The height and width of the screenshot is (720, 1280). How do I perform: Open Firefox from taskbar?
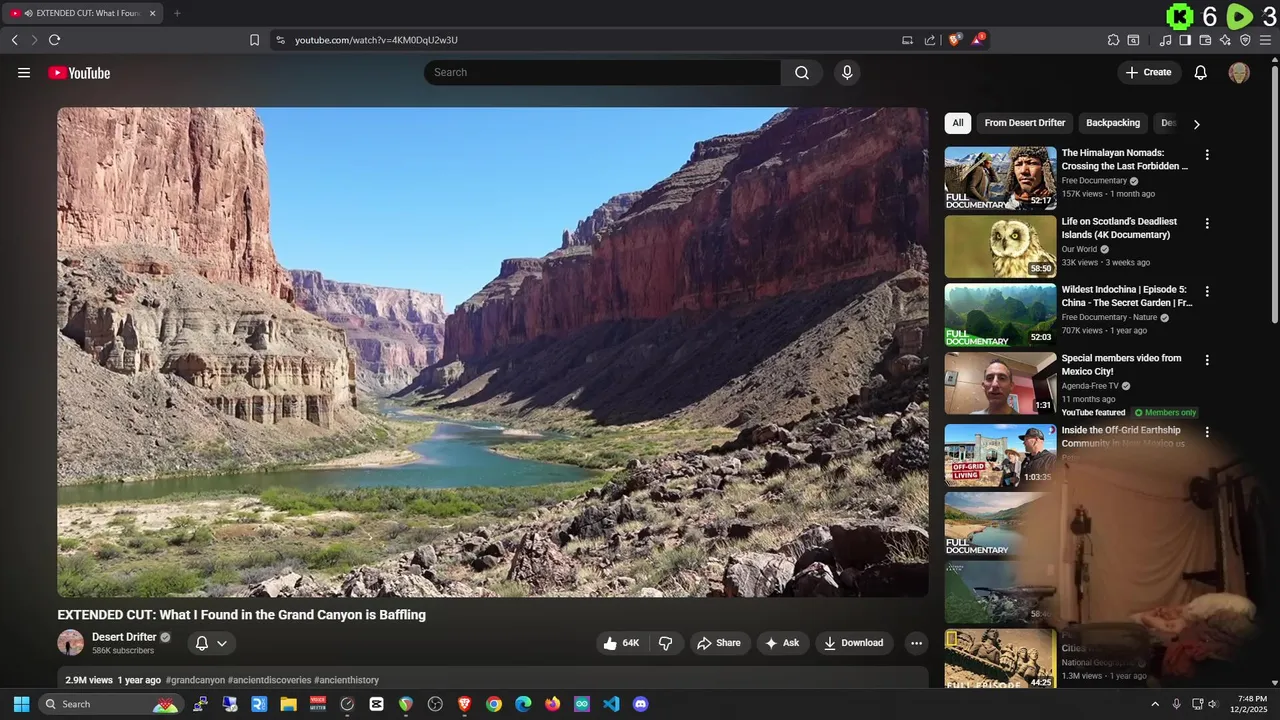553,704
